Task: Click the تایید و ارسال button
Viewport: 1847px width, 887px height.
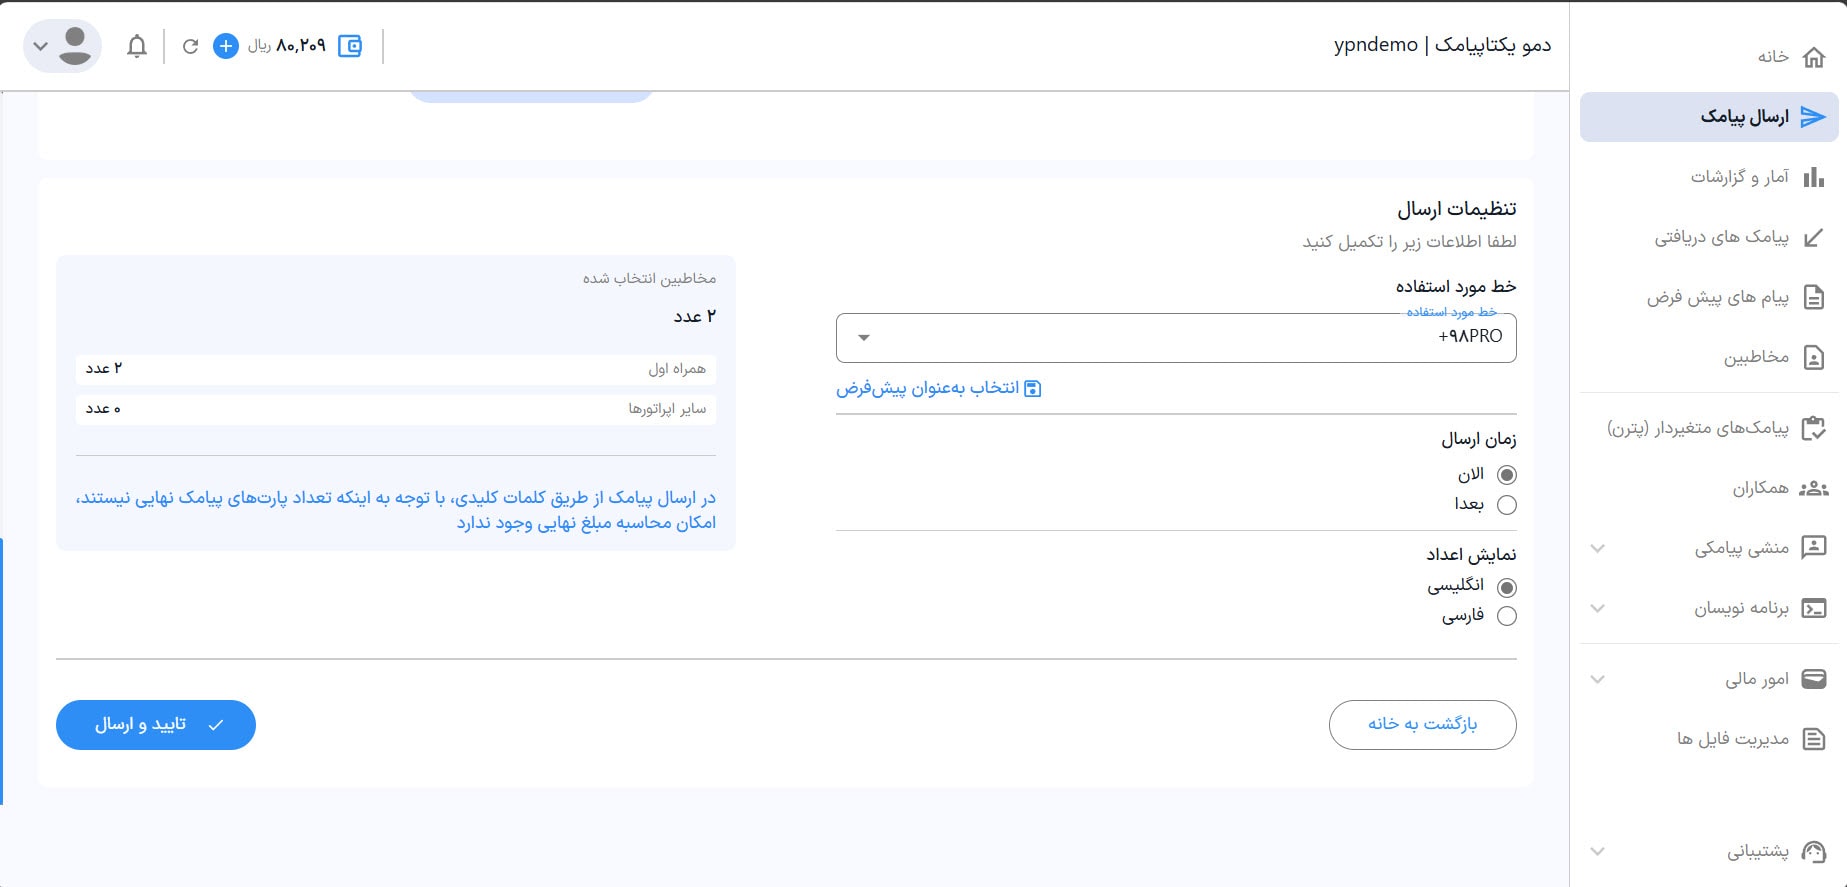Action: pyautogui.click(x=156, y=725)
